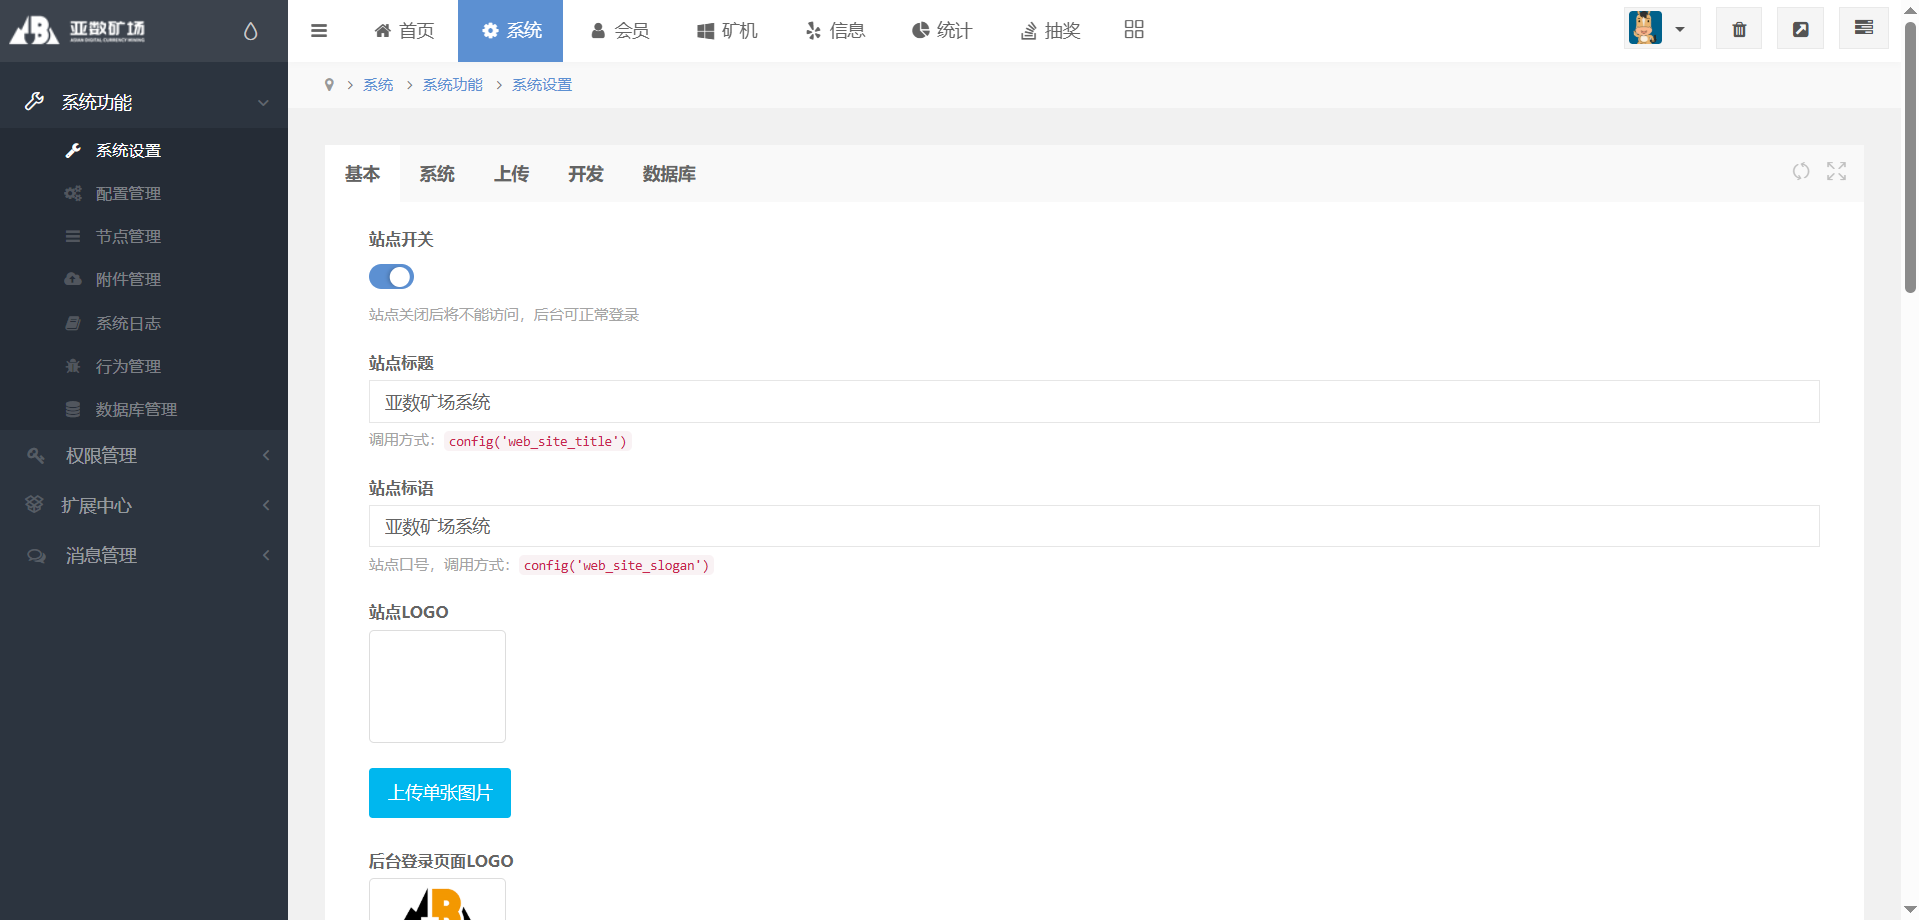This screenshot has height=920, width=1919.
Task: Click the 站点标题 input field
Action: (x=1093, y=402)
